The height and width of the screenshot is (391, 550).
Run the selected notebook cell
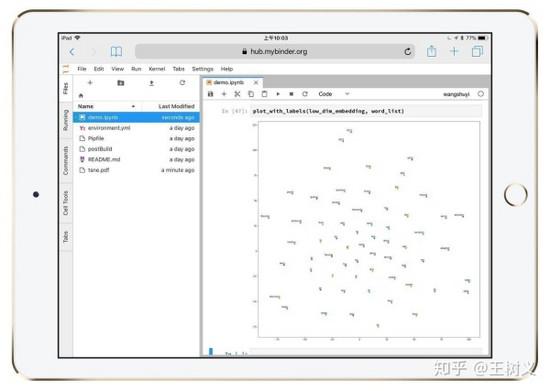[x=278, y=94]
